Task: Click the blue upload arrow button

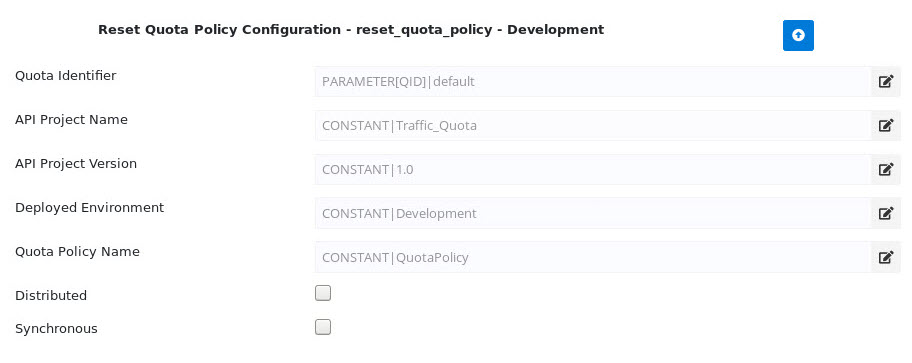Action: tap(798, 35)
